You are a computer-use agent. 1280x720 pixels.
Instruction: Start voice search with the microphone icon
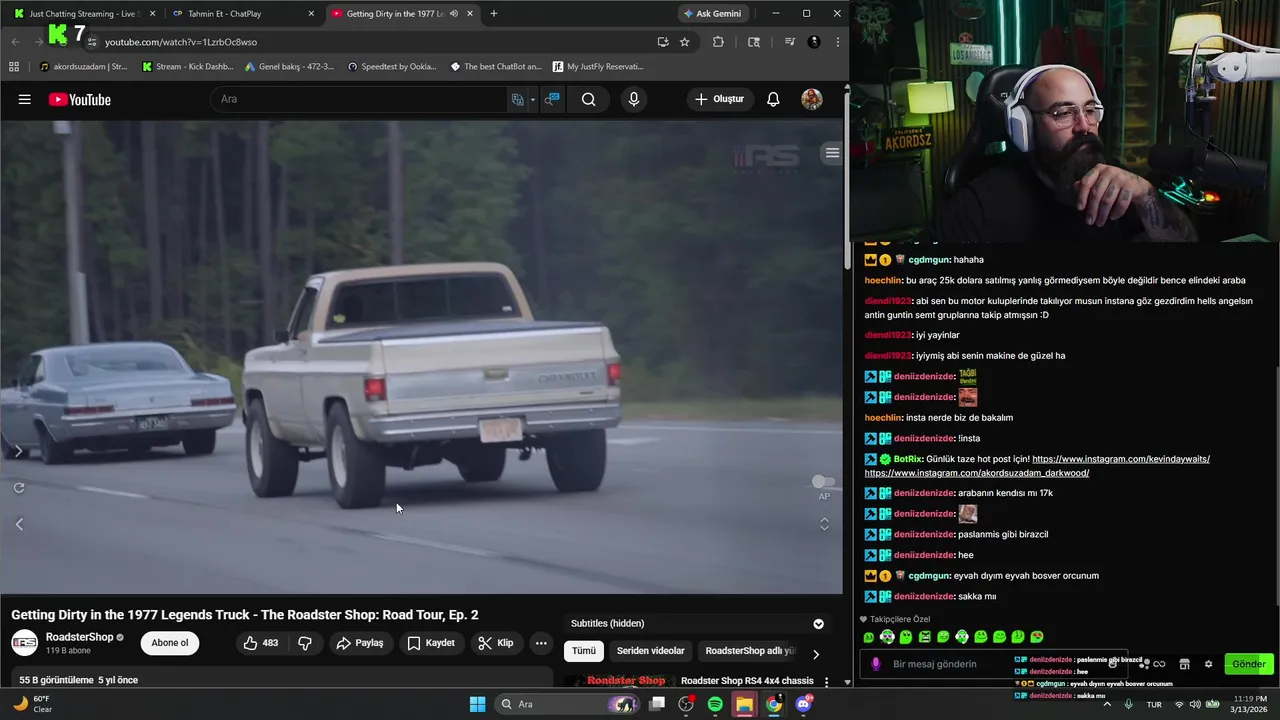(633, 99)
